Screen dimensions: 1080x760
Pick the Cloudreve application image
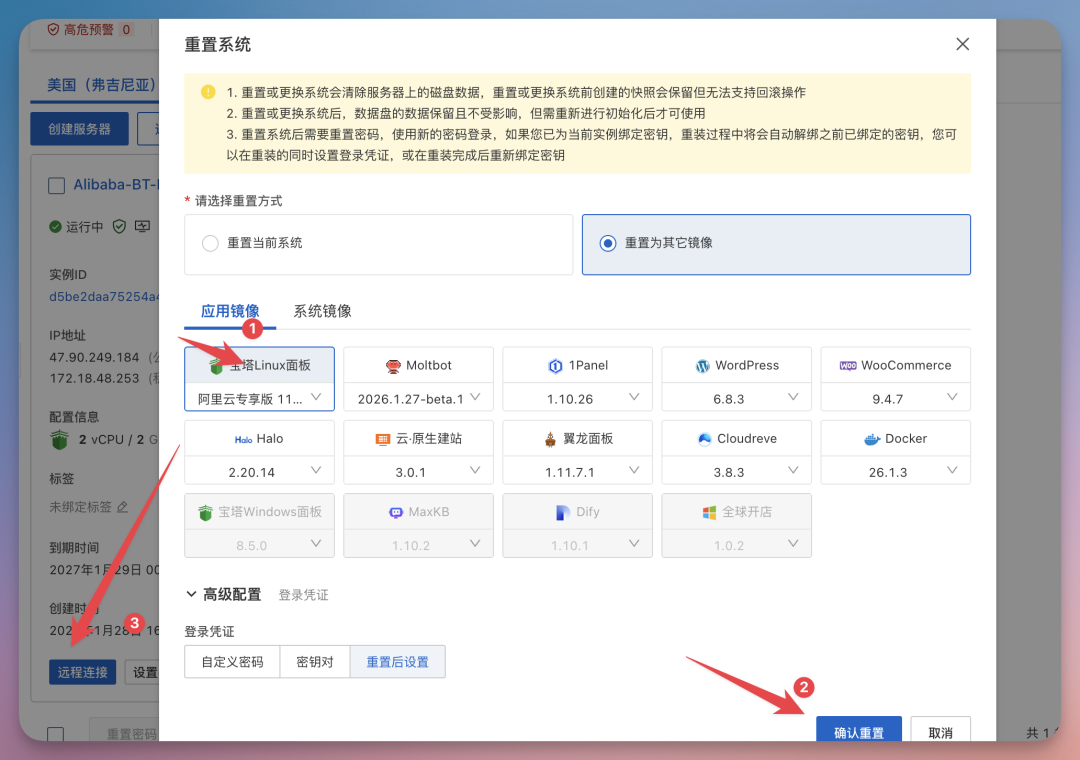[x=736, y=438]
